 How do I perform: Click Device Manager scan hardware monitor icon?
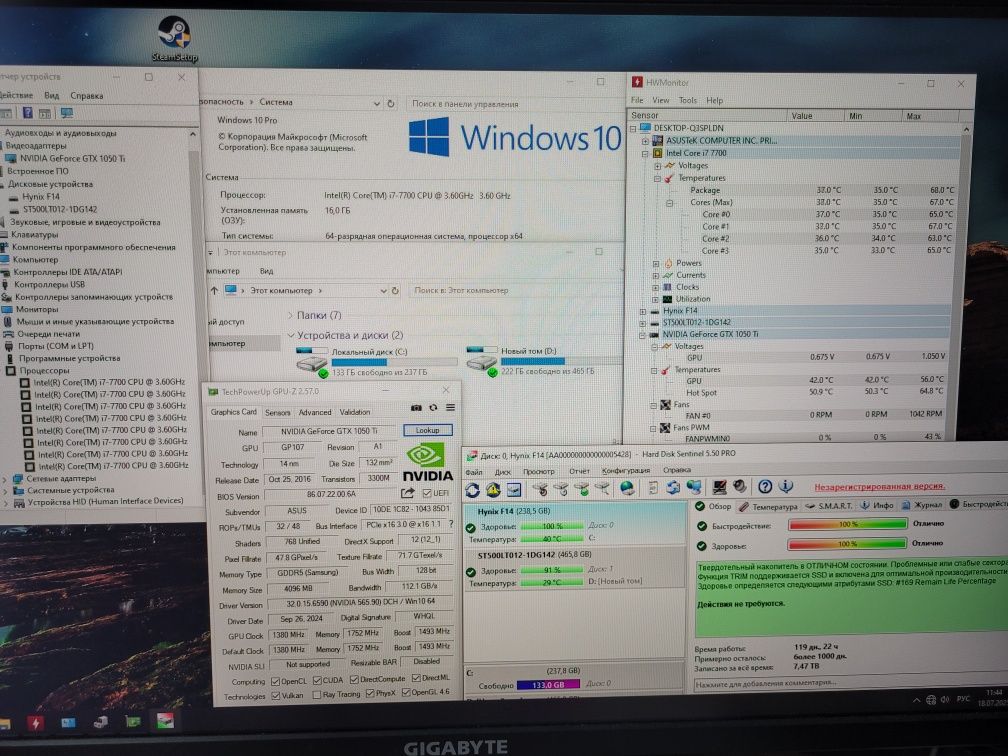pyautogui.click(x=66, y=113)
